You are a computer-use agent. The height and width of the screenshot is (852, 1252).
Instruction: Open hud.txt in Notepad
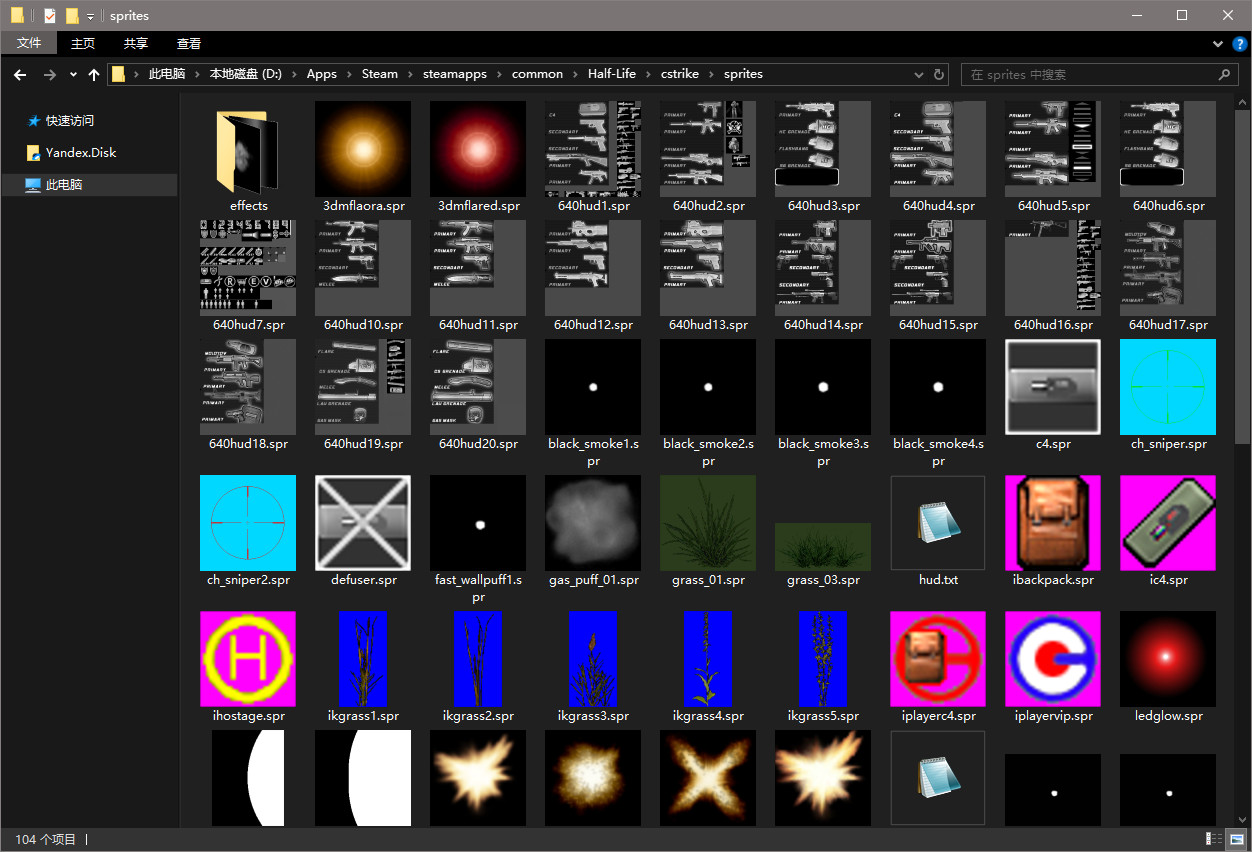coord(937,522)
